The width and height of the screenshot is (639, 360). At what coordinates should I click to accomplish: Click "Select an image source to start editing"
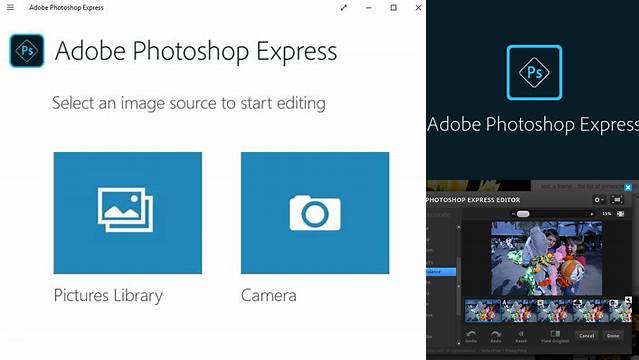click(189, 103)
